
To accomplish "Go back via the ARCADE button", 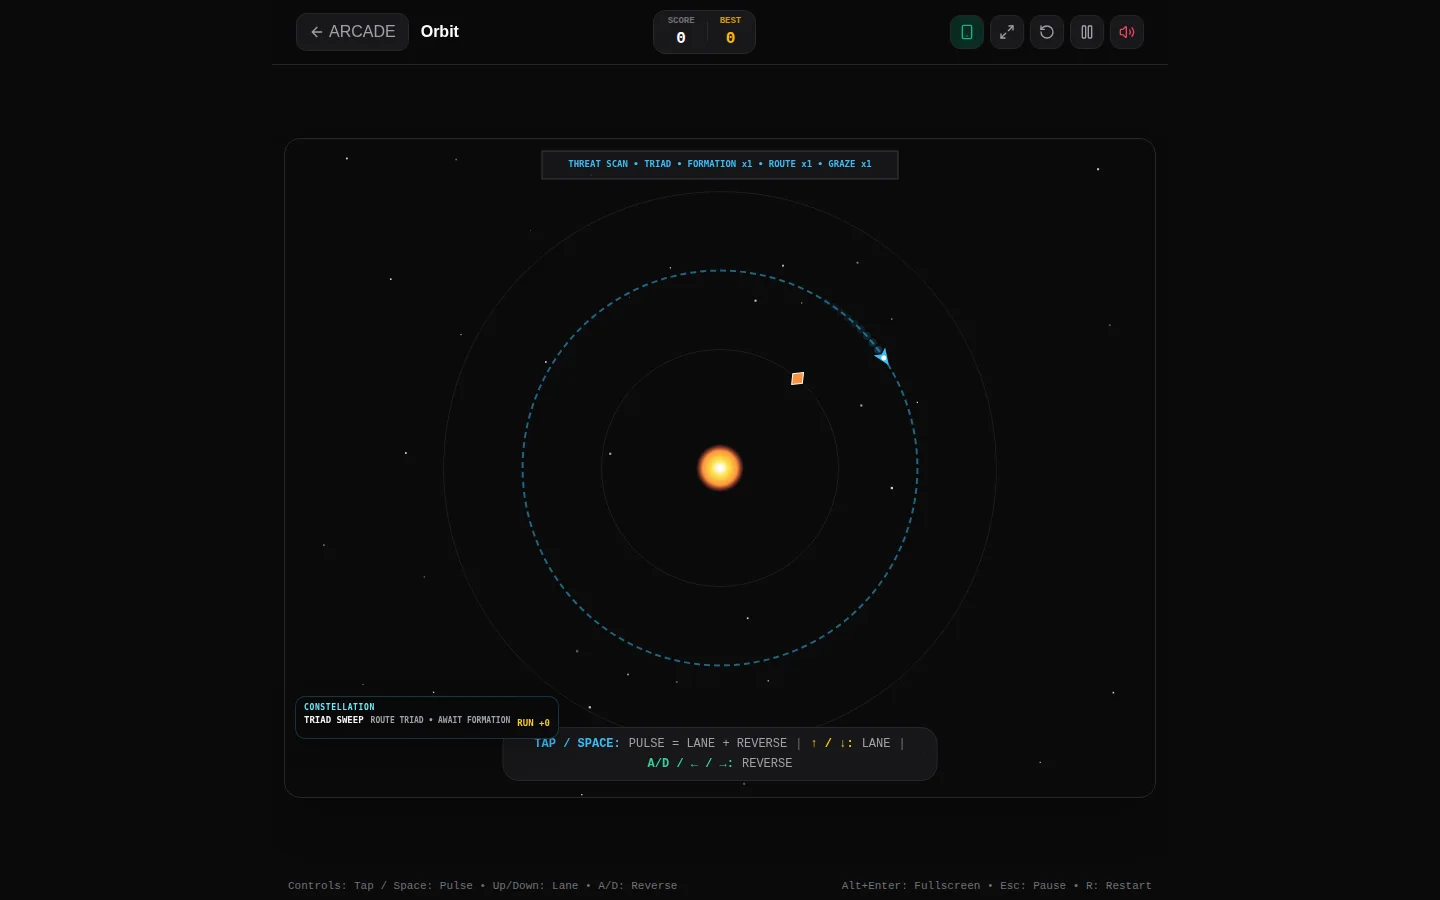I will [352, 32].
